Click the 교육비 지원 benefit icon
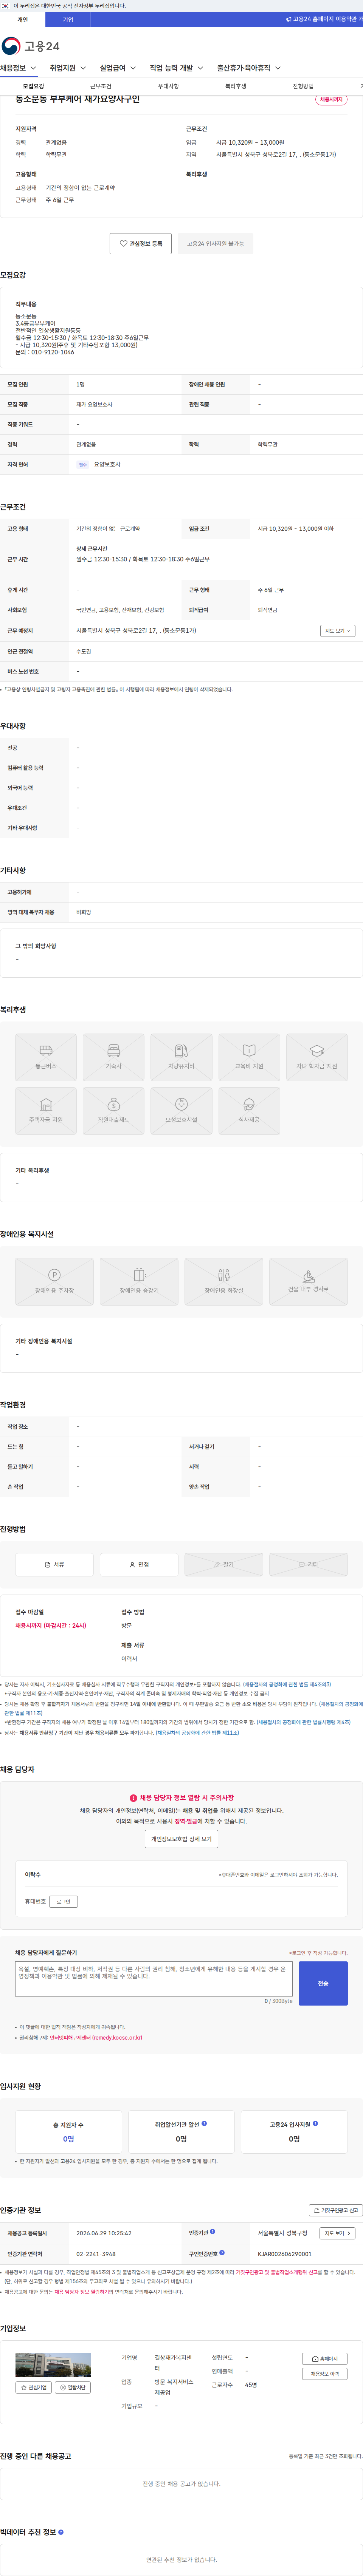This screenshot has height=2576, width=363. (x=249, y=1057)
